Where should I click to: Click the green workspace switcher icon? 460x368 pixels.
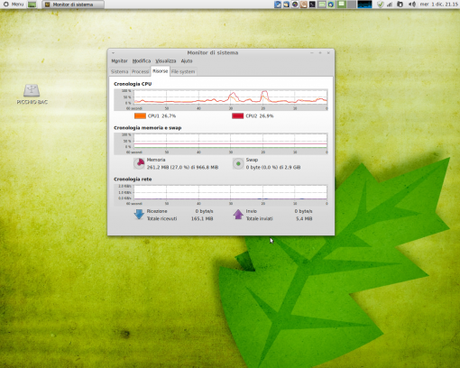point(341,4)
